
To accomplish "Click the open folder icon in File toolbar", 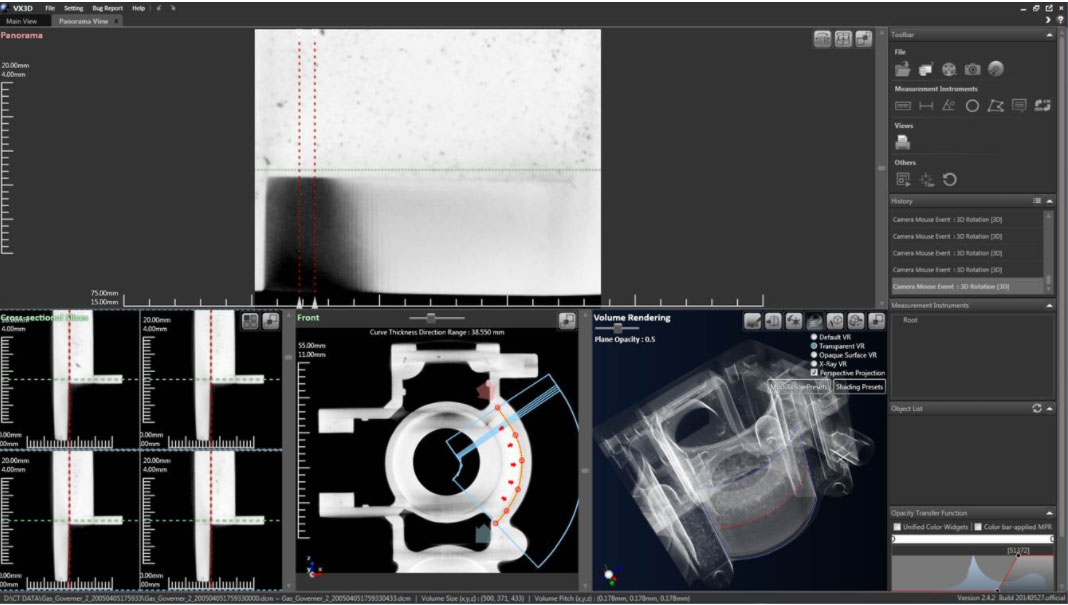I will pyautogui.click(x=902, y=69).
